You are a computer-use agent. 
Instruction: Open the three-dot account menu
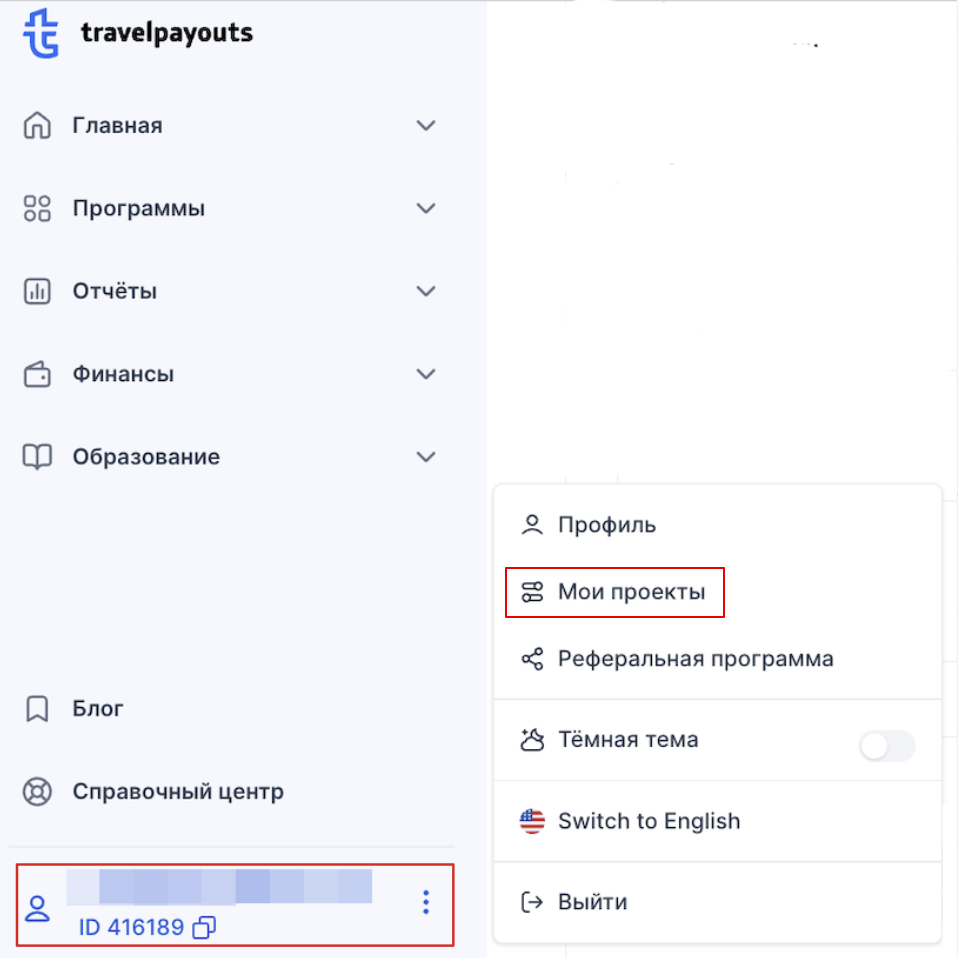[x=426, y=902]
